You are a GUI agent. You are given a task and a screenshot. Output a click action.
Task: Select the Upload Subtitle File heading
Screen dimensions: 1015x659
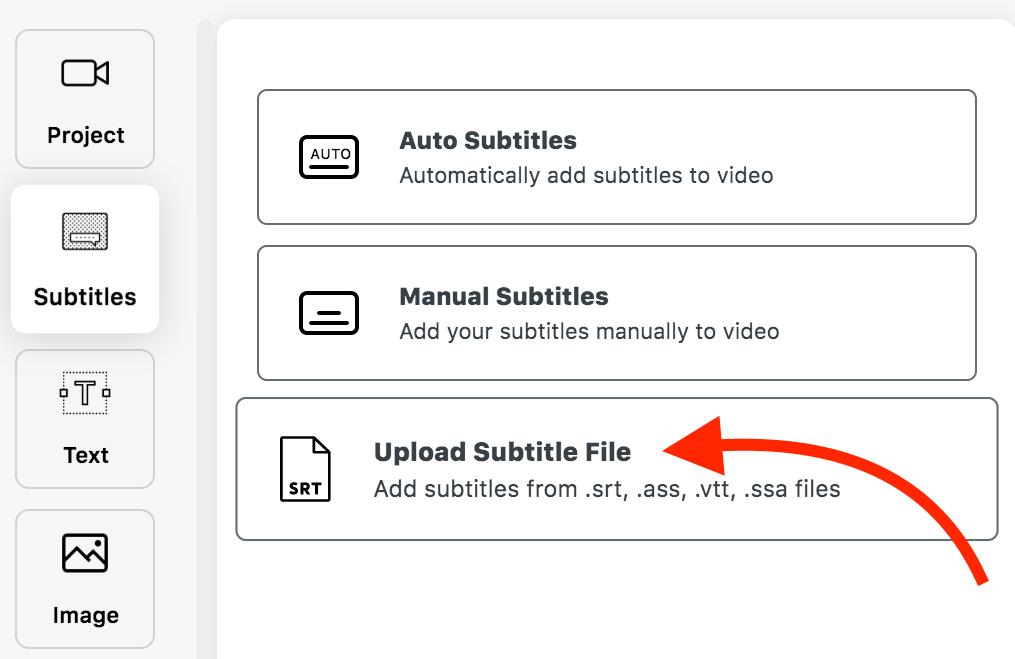502,452
